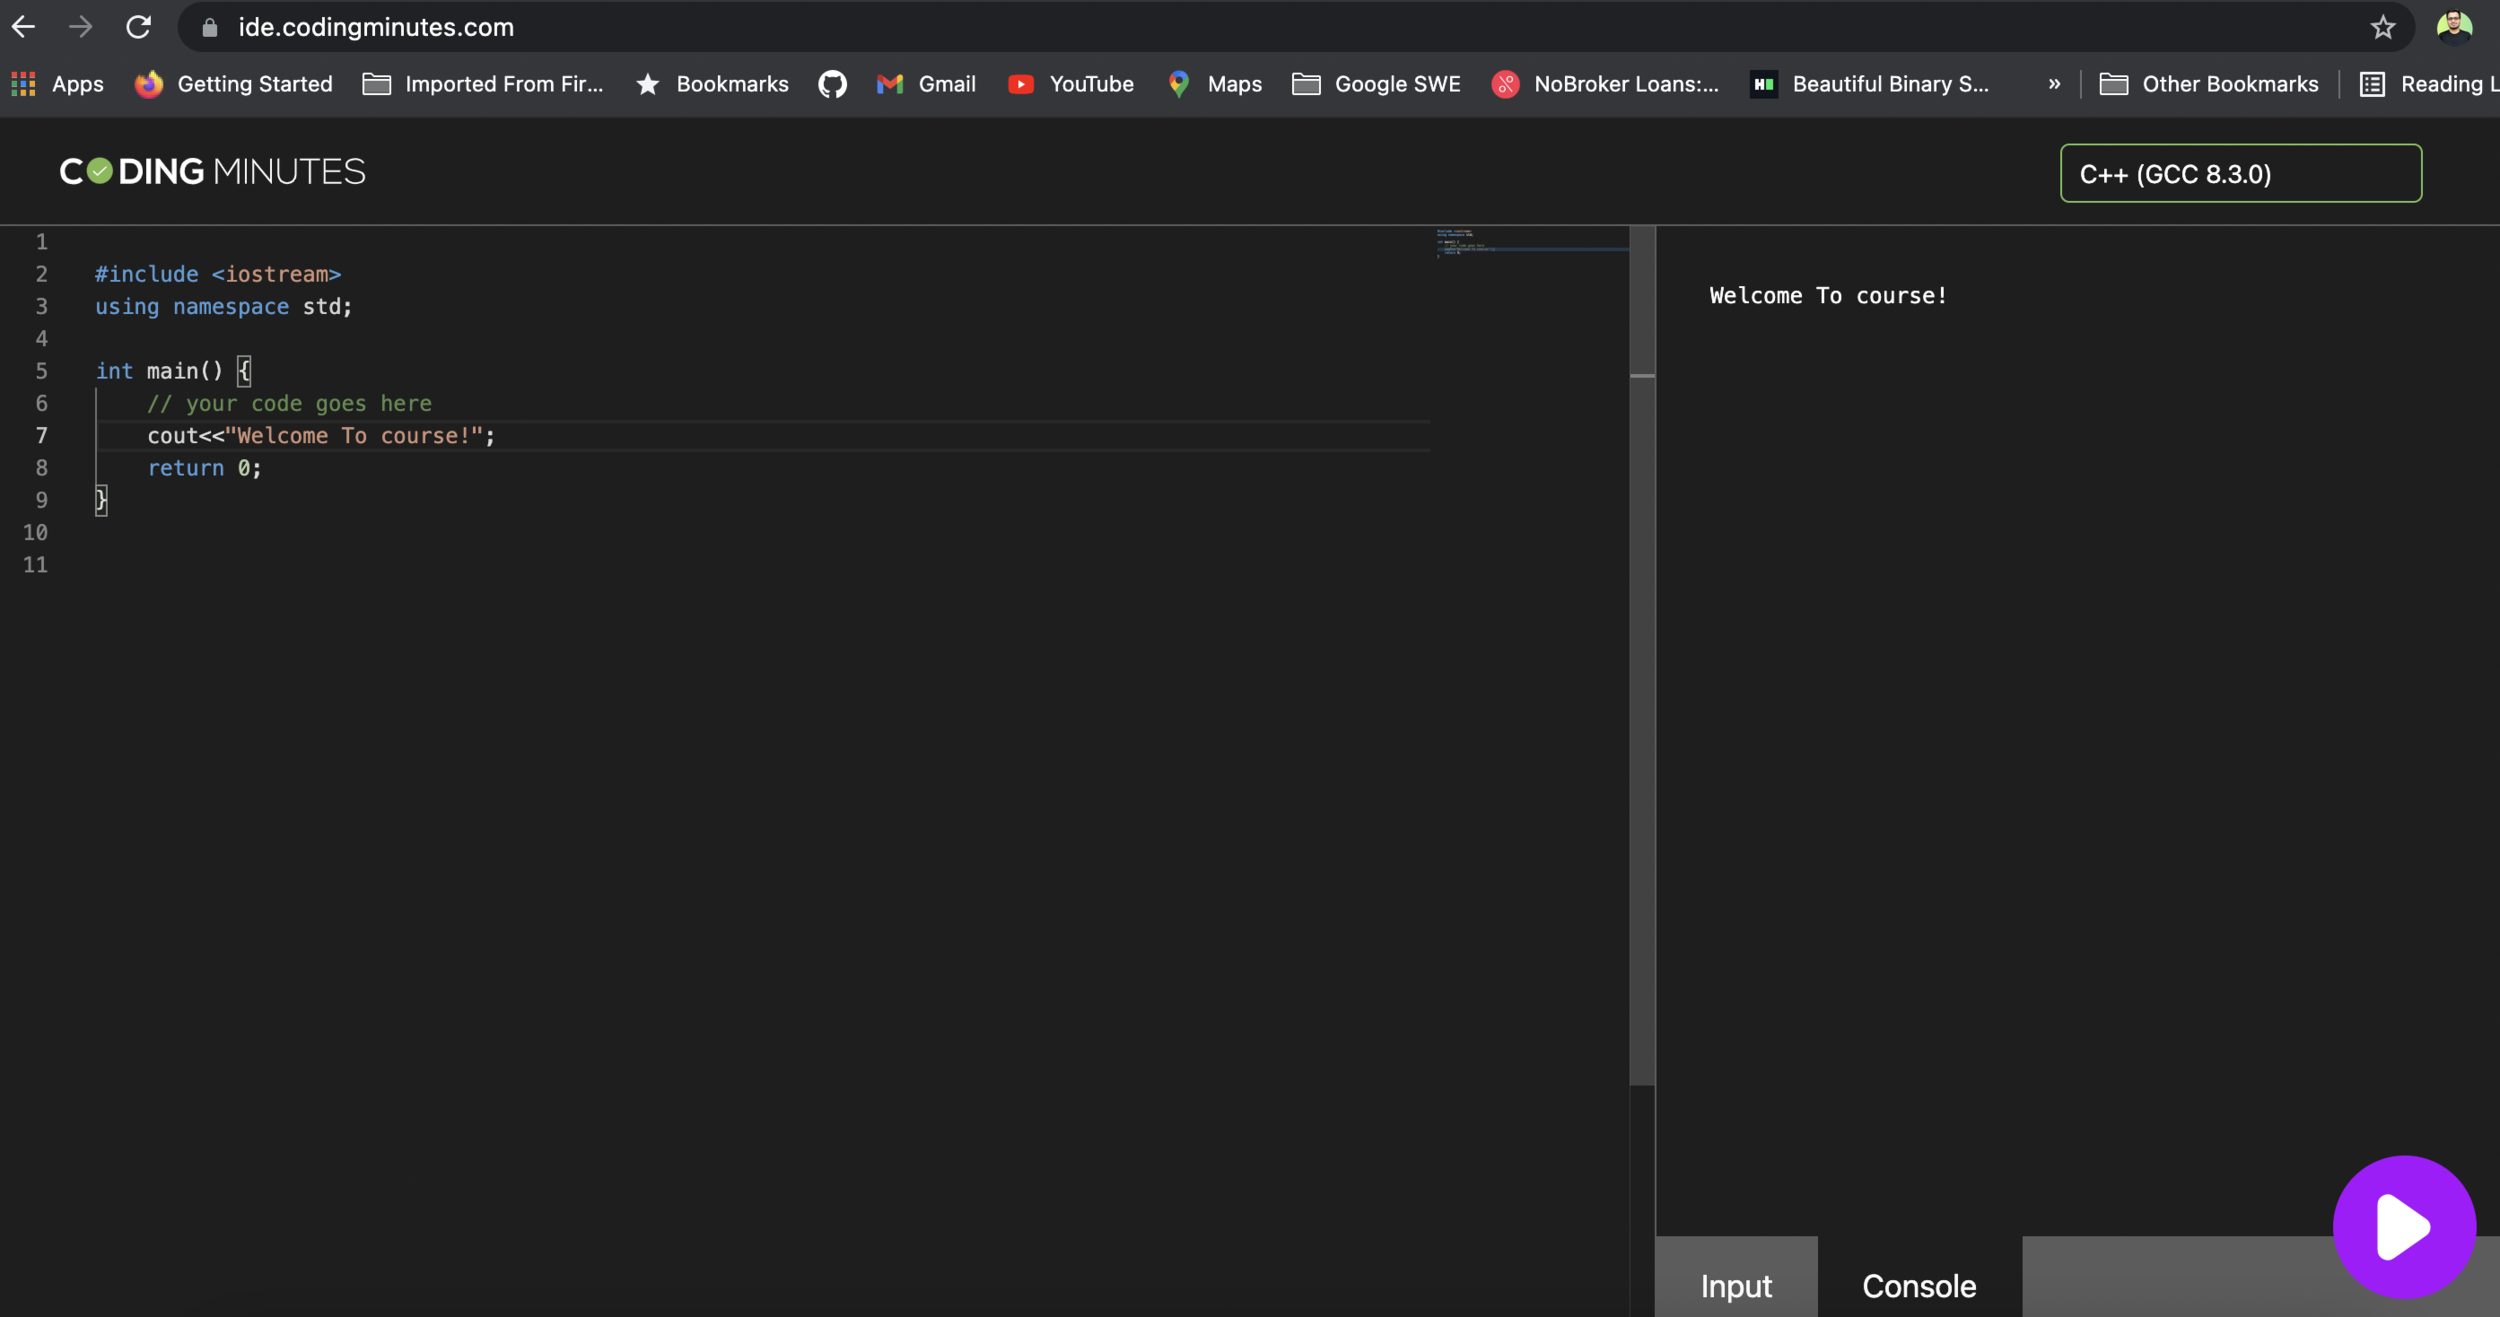Open the Apps grid shortcut
This screenshot has height=1317, width=2500.
(58, 84)
